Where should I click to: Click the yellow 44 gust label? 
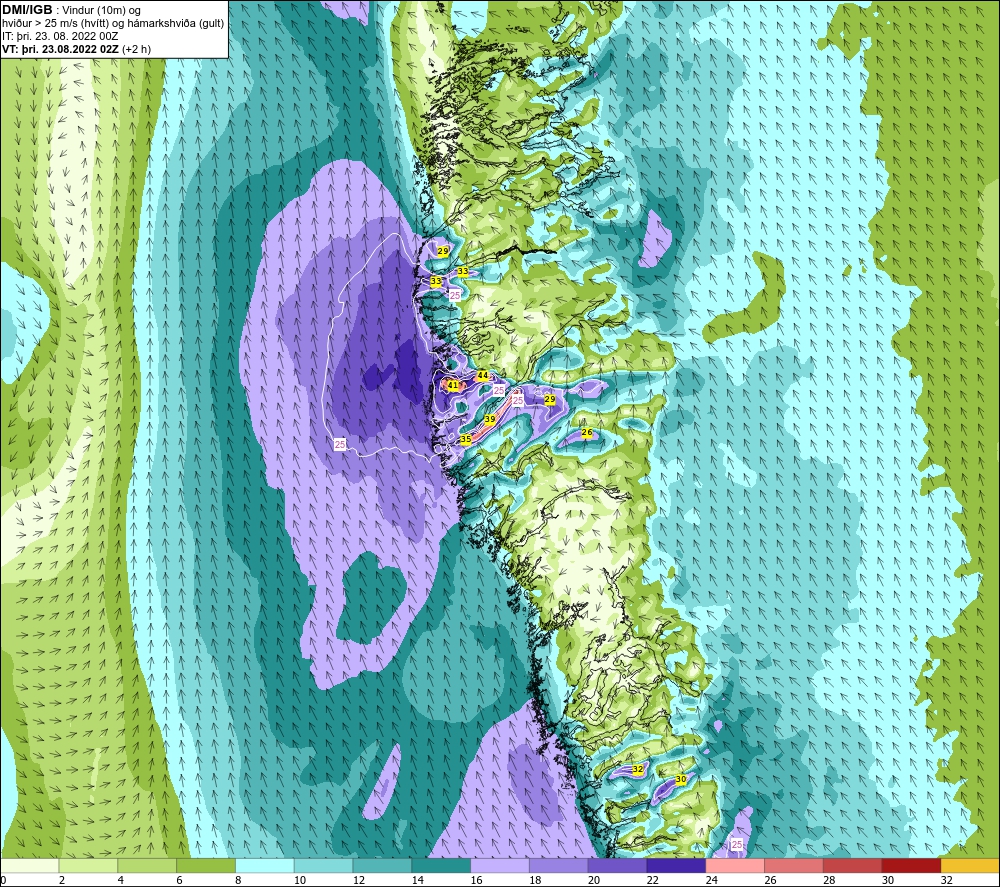483,376
